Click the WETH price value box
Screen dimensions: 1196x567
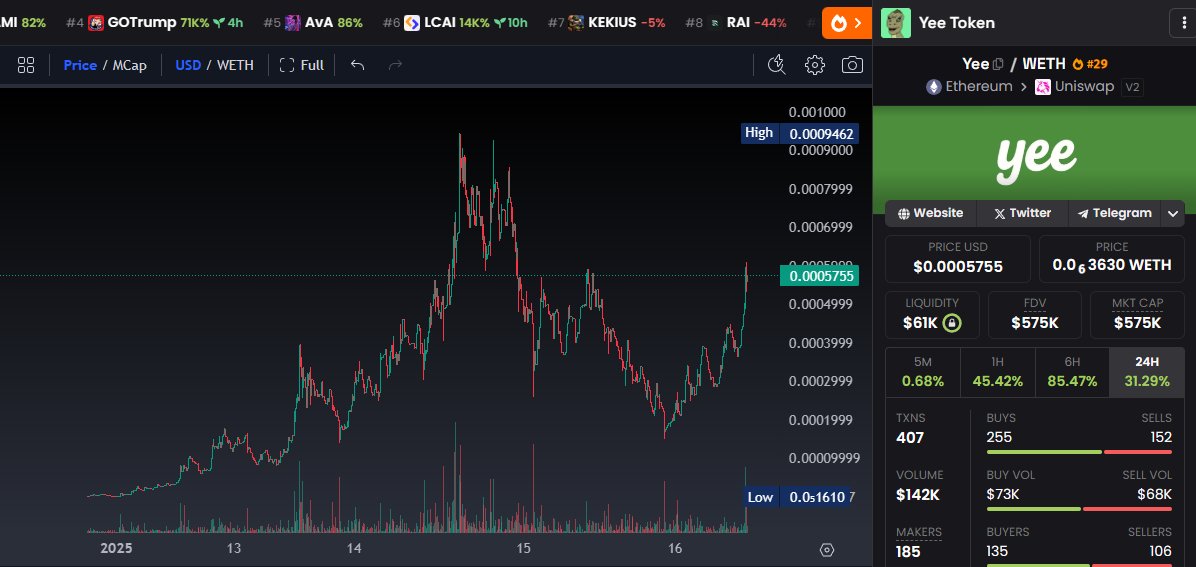[1111, 257]
